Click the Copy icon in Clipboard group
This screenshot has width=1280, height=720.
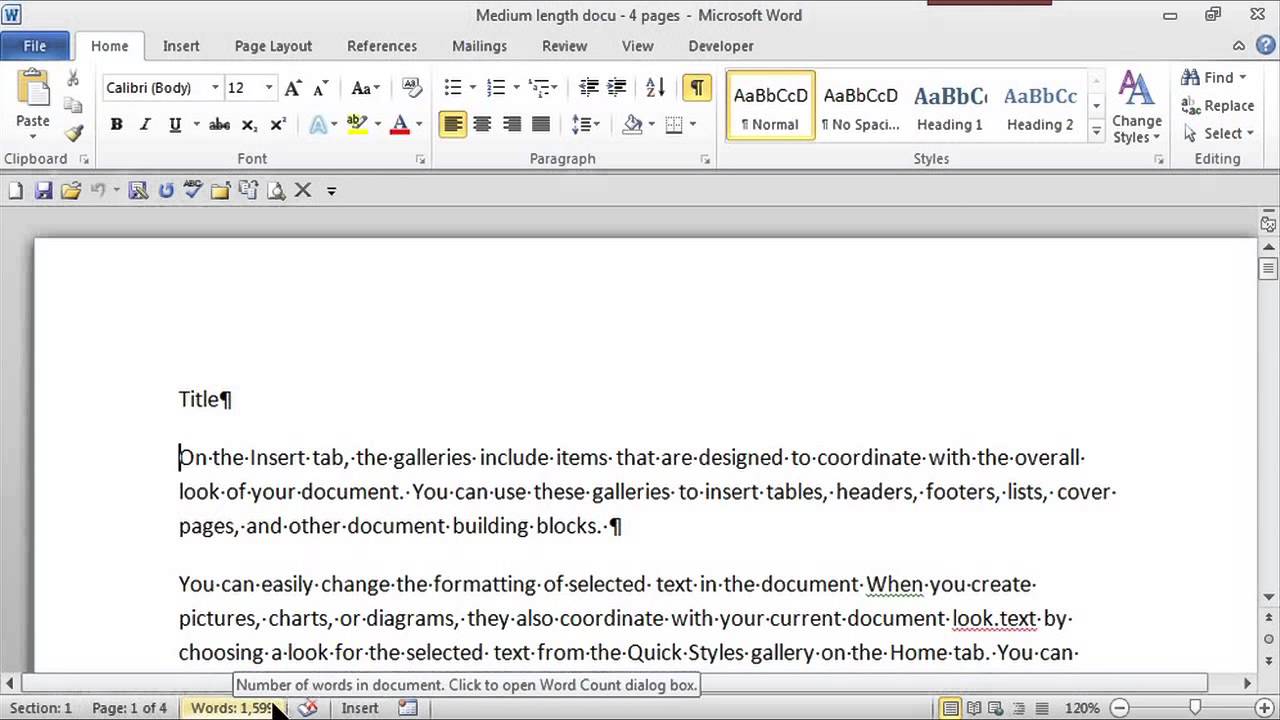[73, 105]
